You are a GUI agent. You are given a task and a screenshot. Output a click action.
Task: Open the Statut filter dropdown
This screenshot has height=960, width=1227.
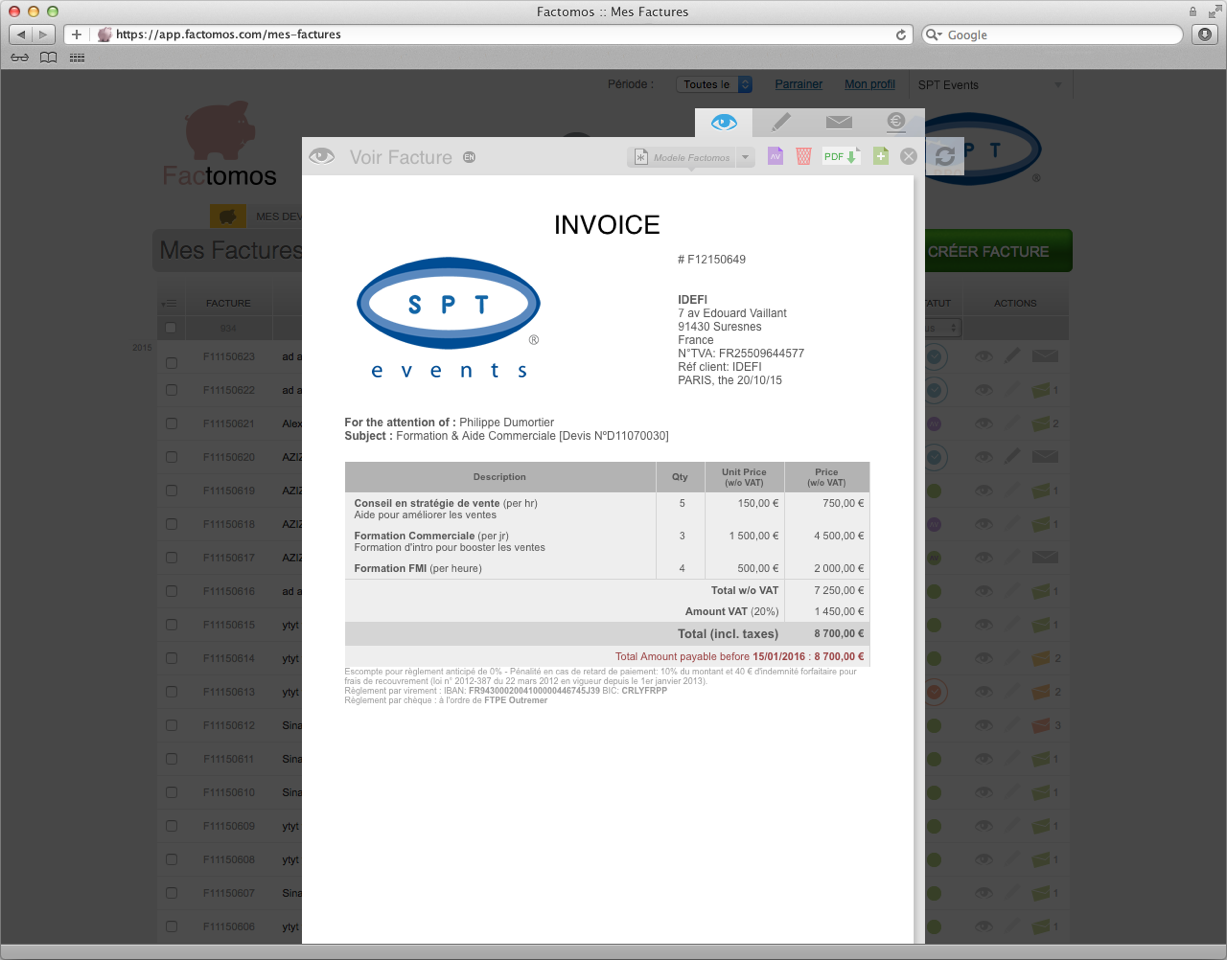click(x=944, y=327)
